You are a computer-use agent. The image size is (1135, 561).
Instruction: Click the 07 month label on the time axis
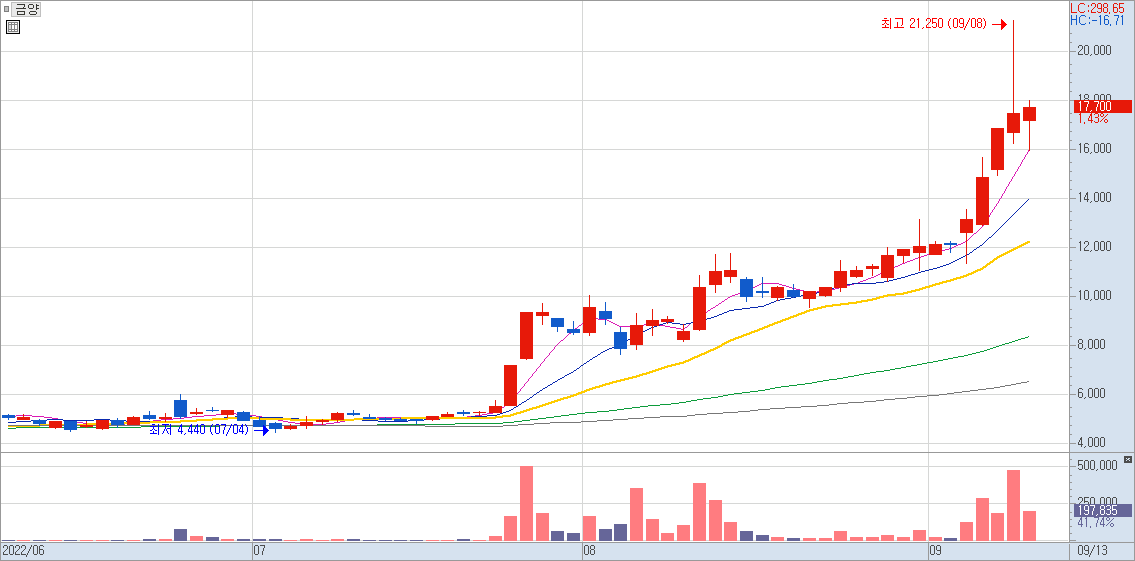260,550
